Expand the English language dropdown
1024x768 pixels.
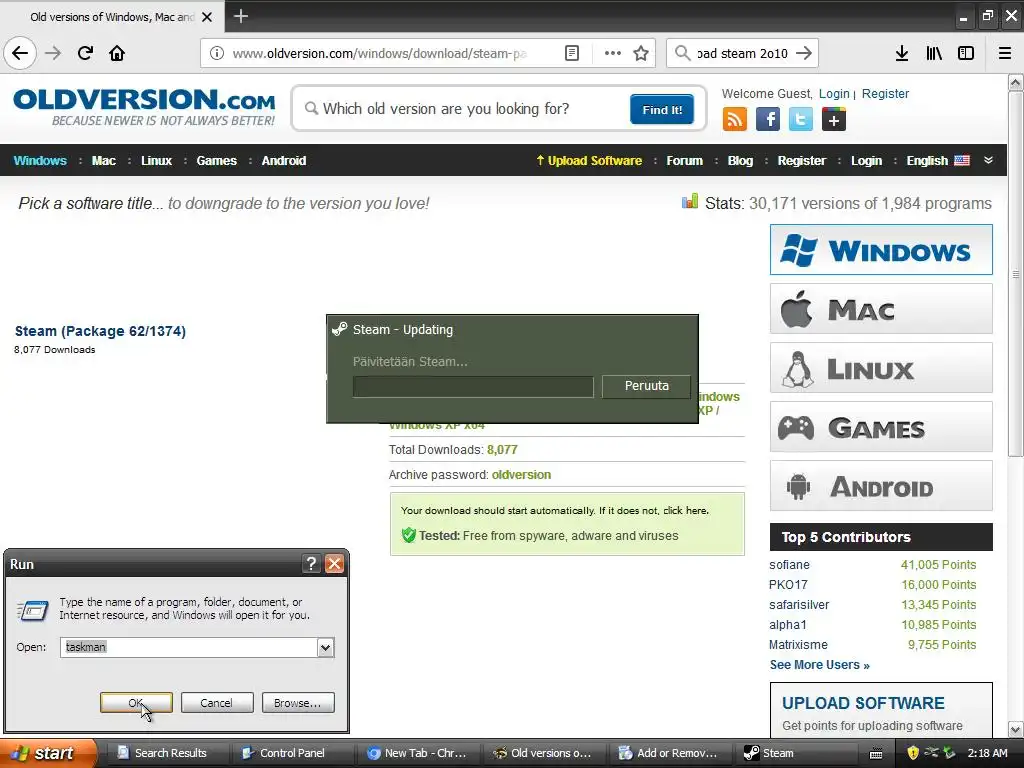pyautogui.click(x=938, y=161)
